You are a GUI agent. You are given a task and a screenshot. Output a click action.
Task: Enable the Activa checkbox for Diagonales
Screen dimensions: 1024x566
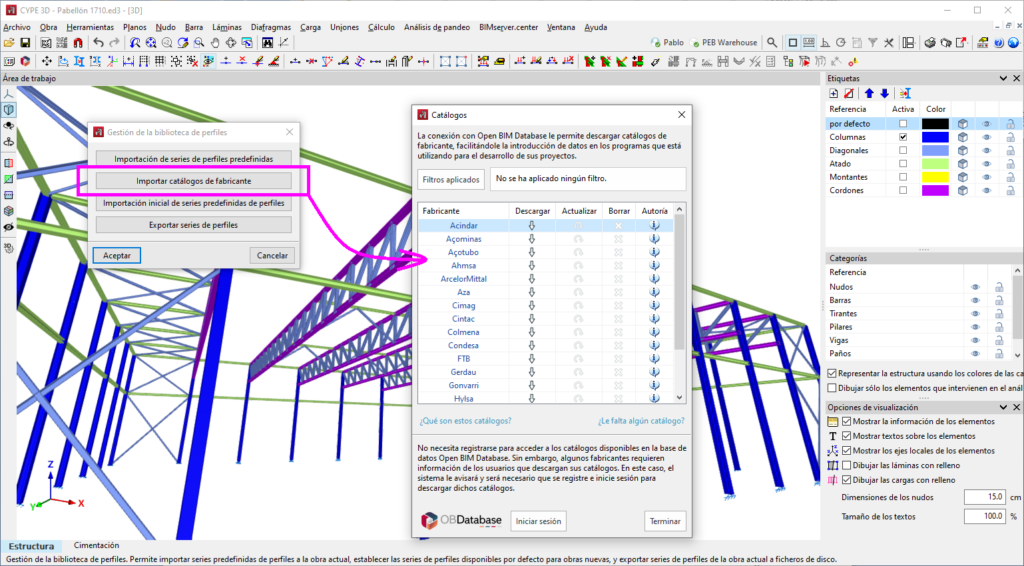[x=903, y=150]
